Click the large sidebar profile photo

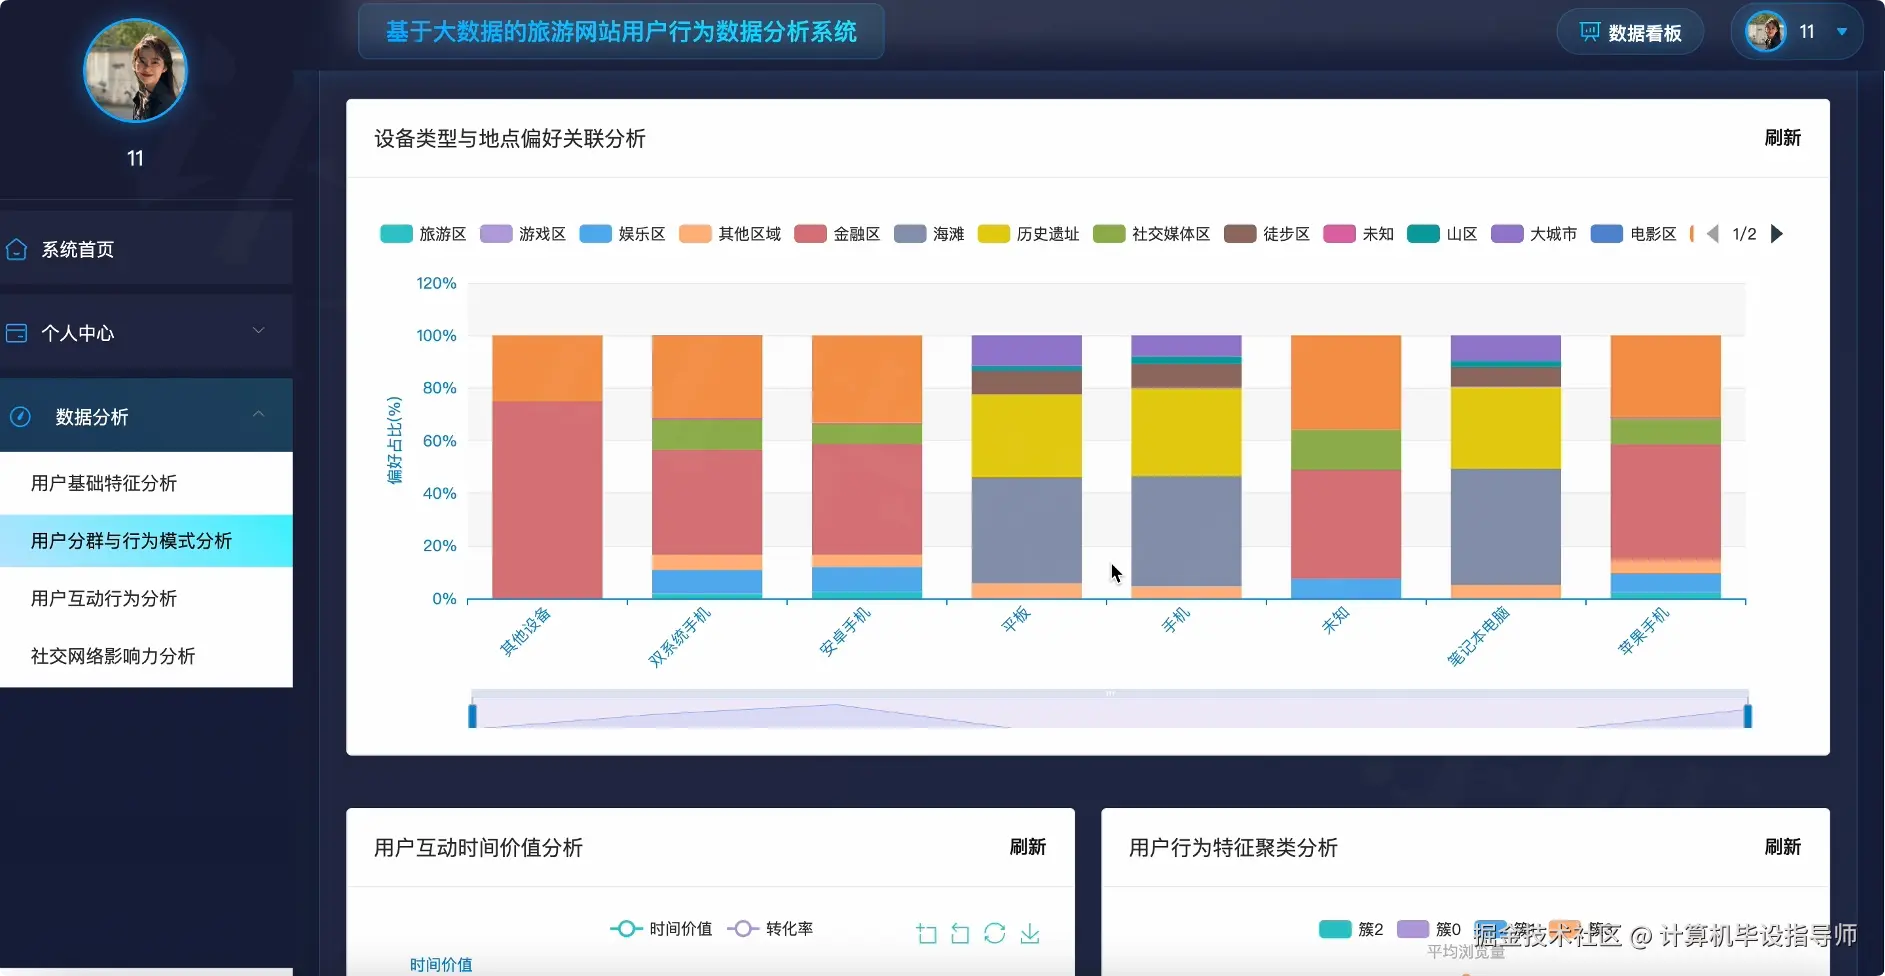tap(135, 71)
